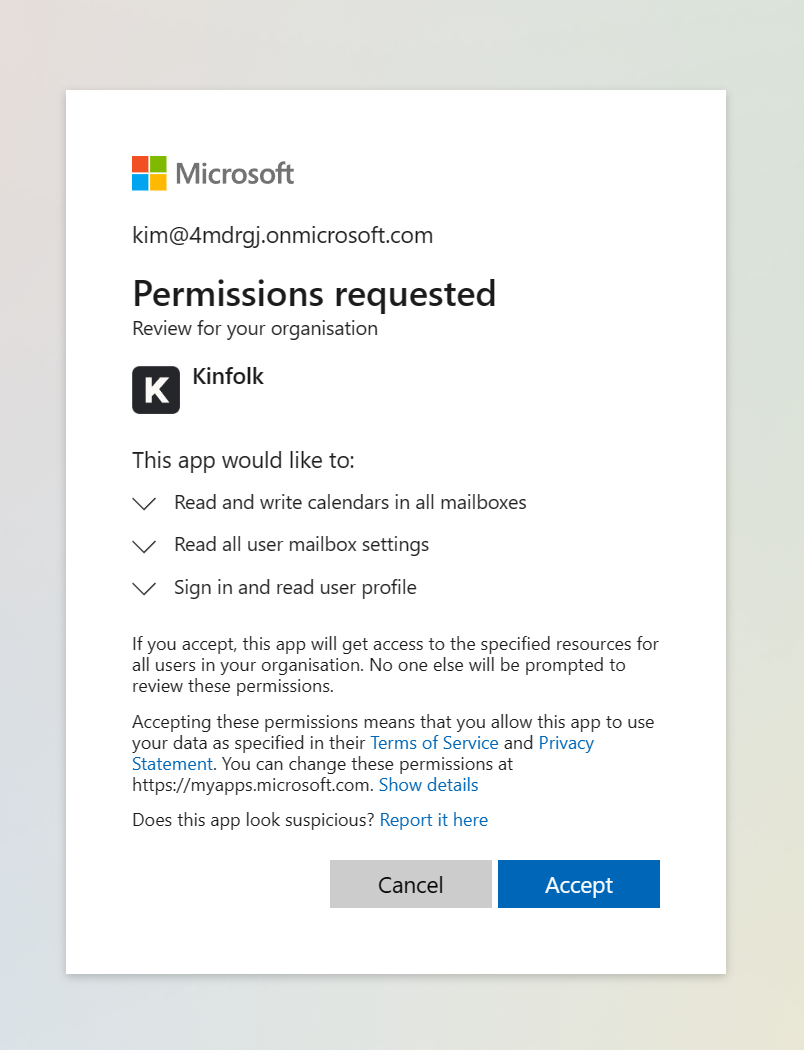The height and width of the screenshot is (1050, 804).
Task: Click 'Review for your organisation' subtitle
Action: 255,328
